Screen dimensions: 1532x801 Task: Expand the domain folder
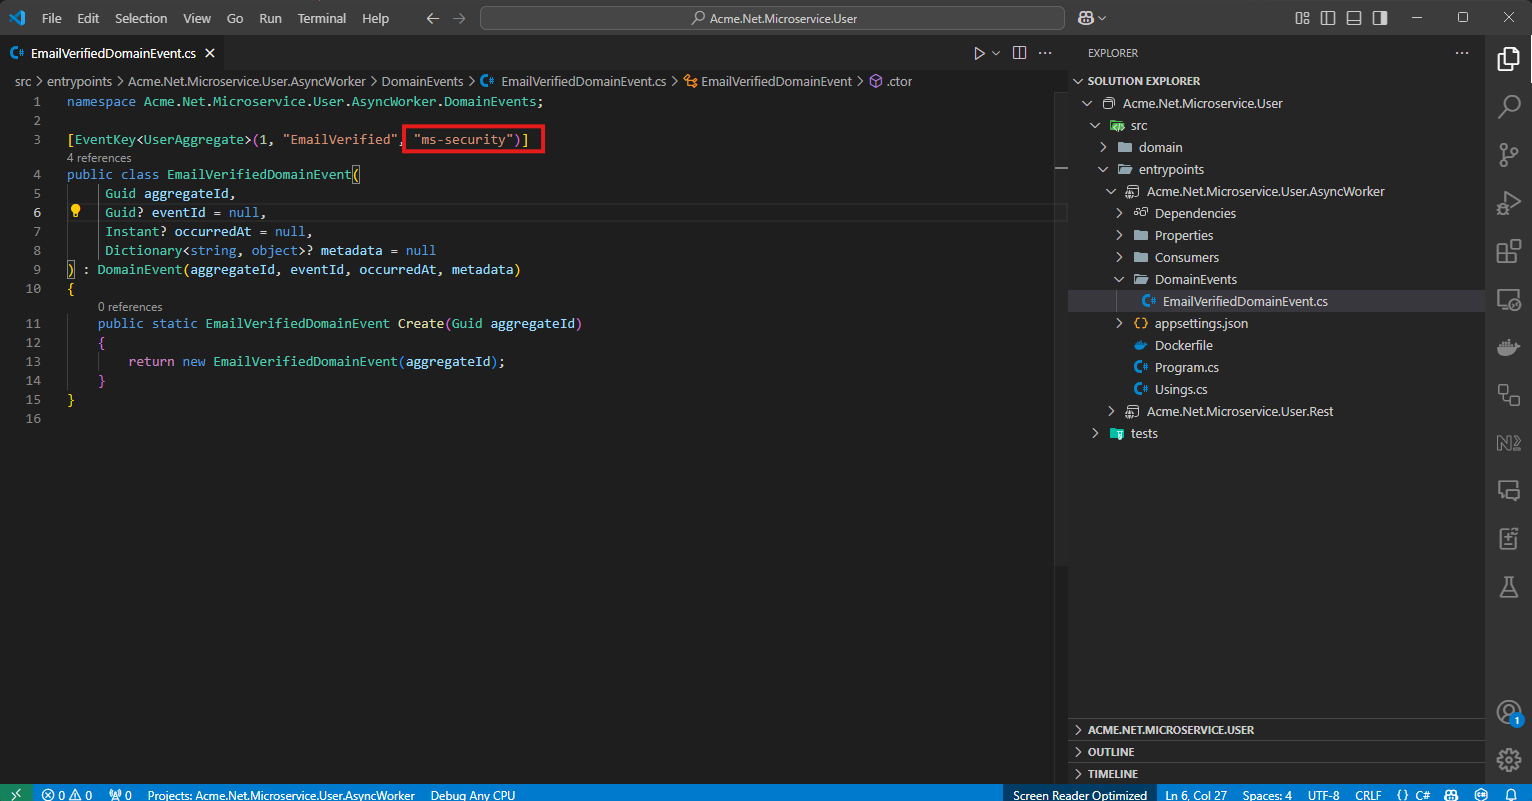click(1103, 147)
